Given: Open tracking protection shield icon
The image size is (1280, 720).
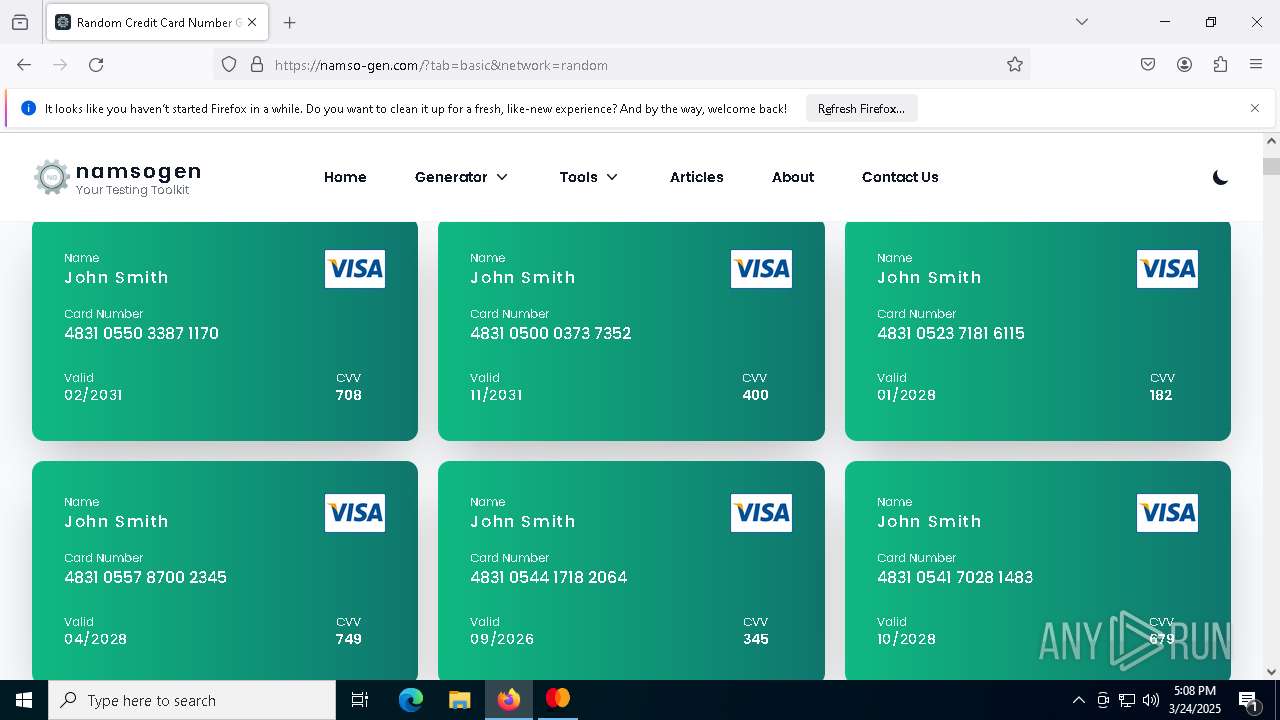Looking at the screenshot, I should pyautogui.click(x=229, y=65).
